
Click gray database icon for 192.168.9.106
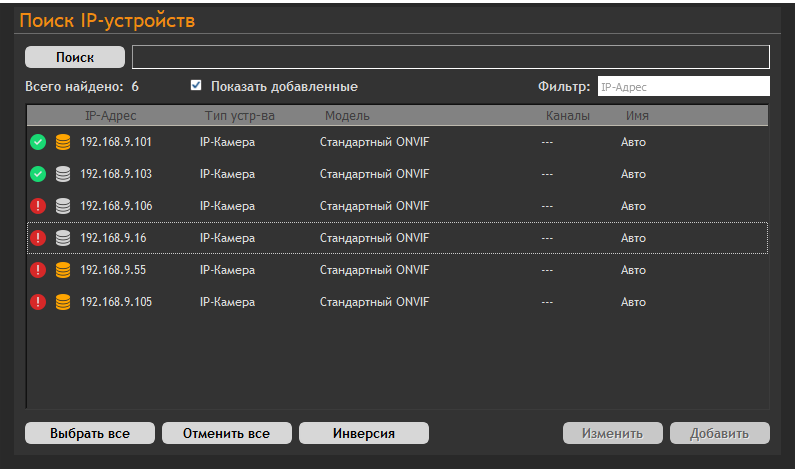(x=63, y=206)
